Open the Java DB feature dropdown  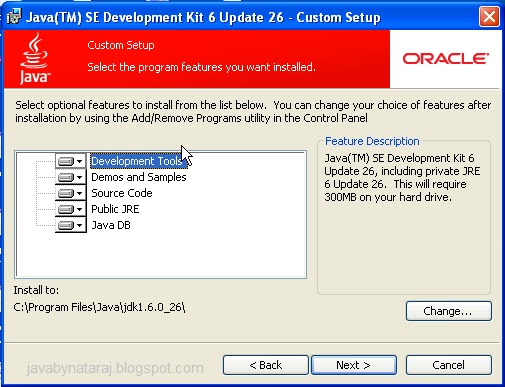[70, 225]
